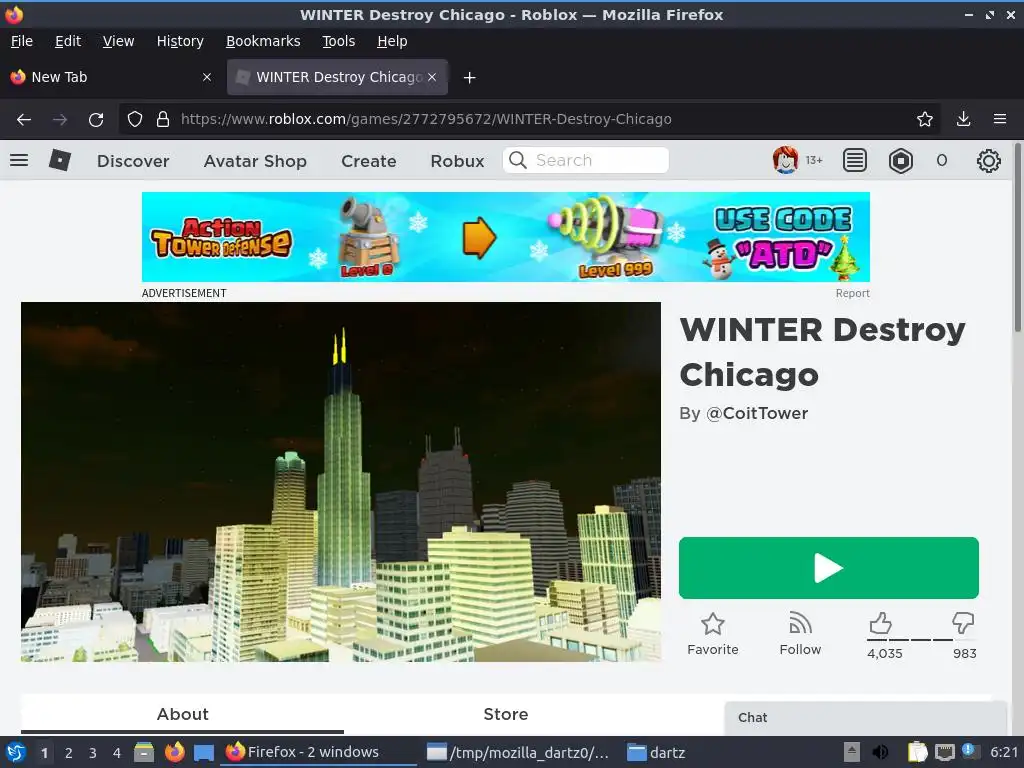Activate dartz file manager taskbar window
Viewport: 1024px width, 768px height.
(656, 752)
